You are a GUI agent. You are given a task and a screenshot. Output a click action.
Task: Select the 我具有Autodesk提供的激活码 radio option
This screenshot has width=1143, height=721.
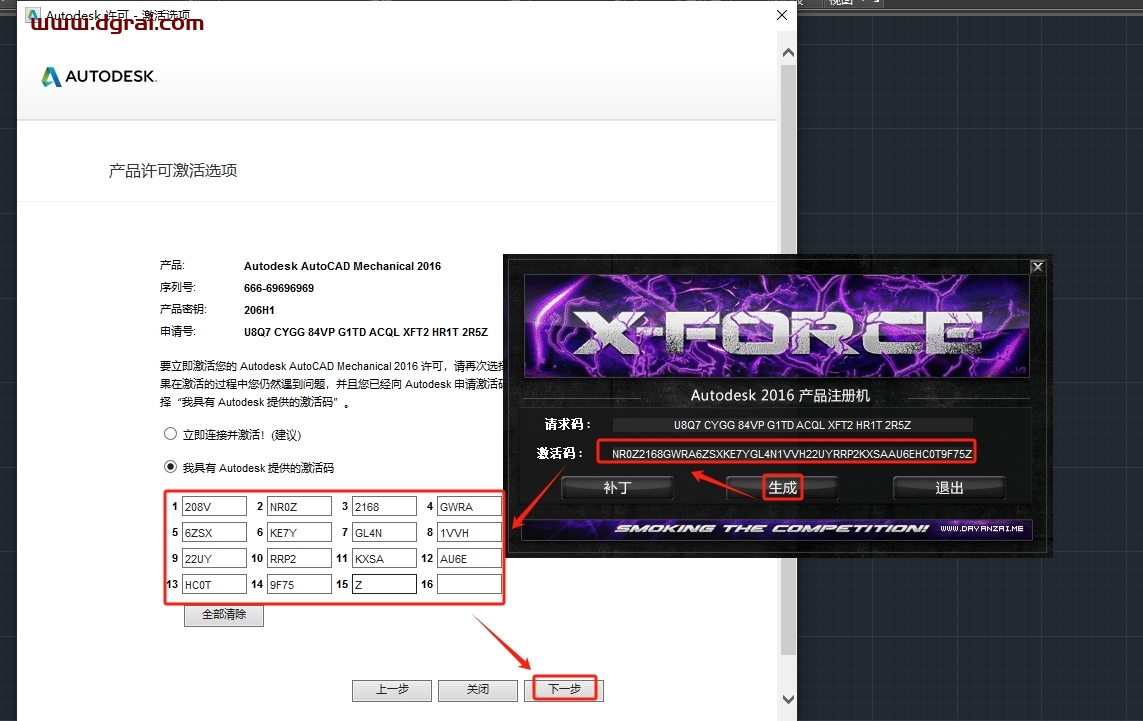(x=169, y=468)
